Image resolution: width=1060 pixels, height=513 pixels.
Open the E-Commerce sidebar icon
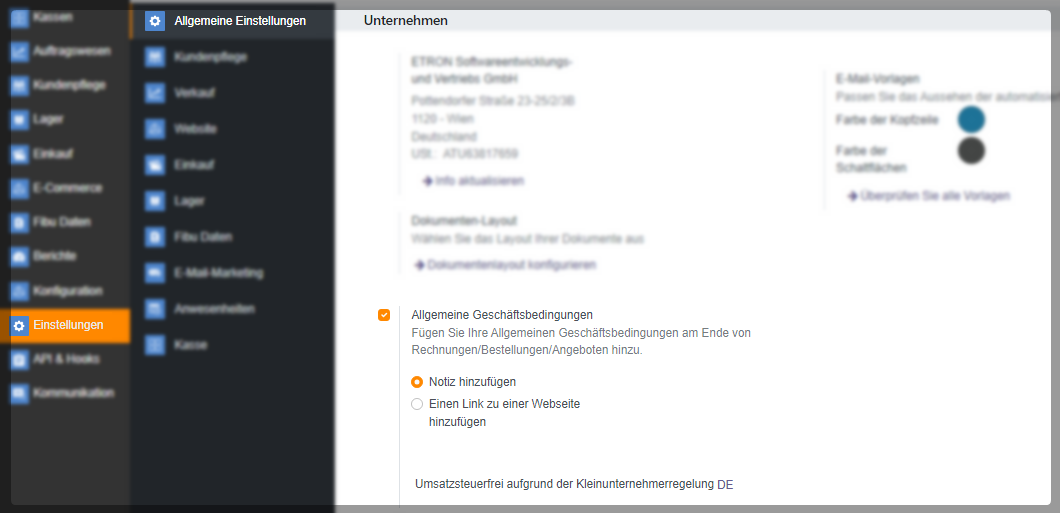click(19, 188)
